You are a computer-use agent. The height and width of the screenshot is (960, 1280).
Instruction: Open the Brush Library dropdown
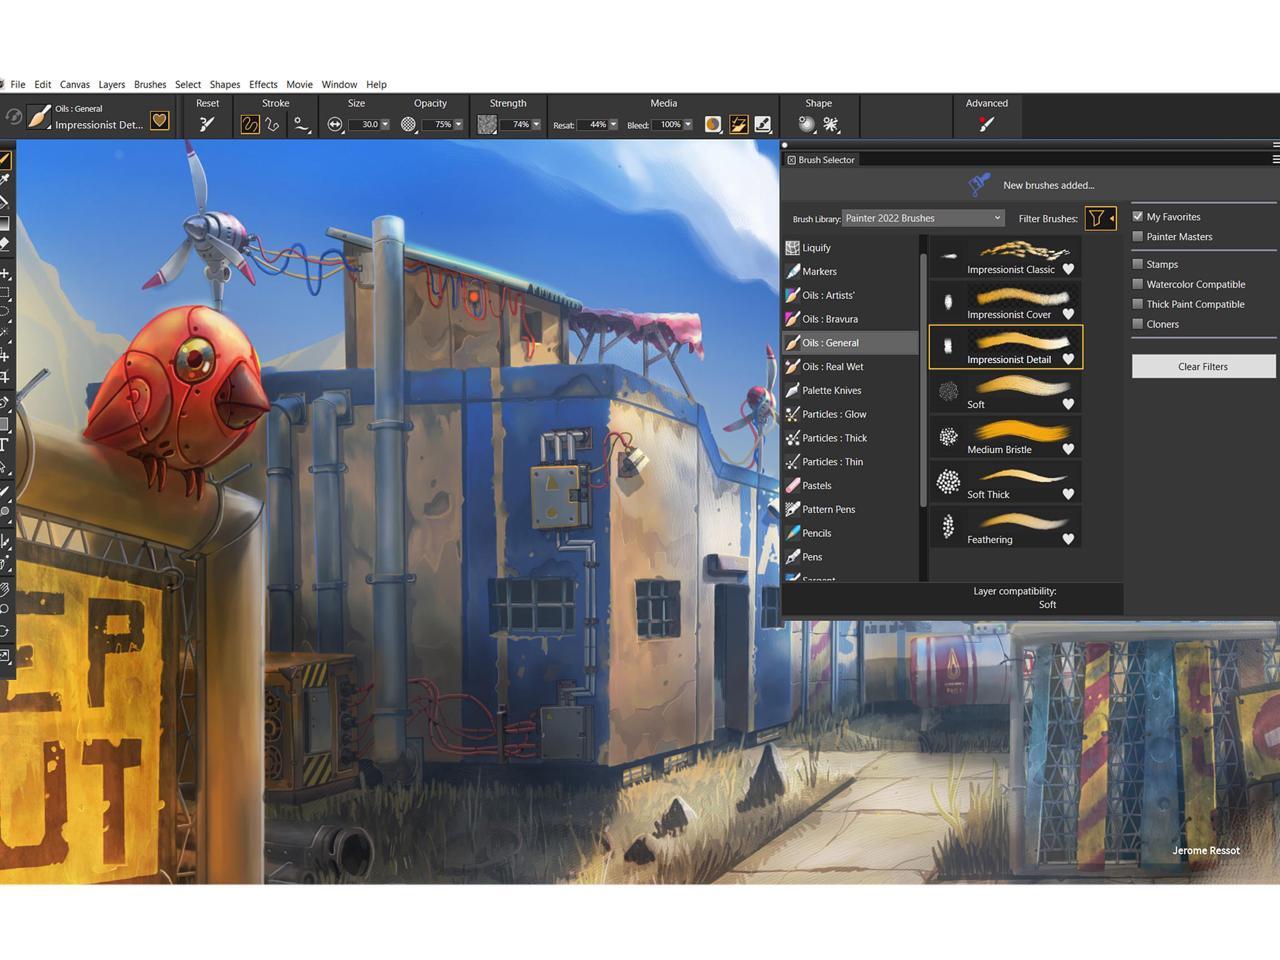(923, 218)
